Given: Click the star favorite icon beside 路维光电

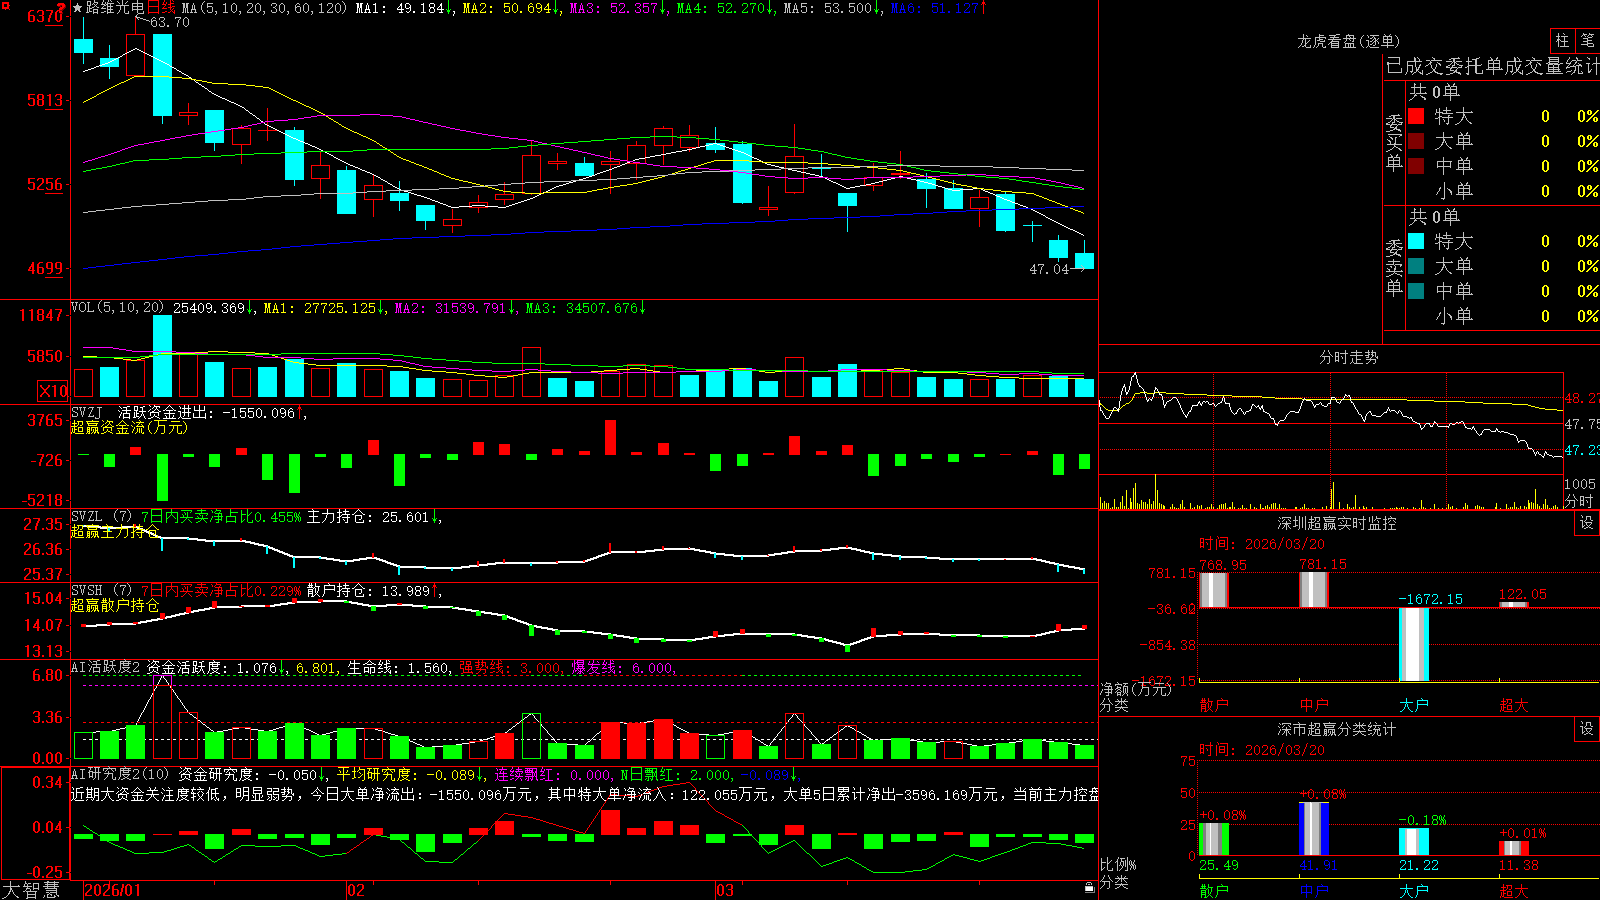Looking at the screenshot, I should click(x=77, y=8).
